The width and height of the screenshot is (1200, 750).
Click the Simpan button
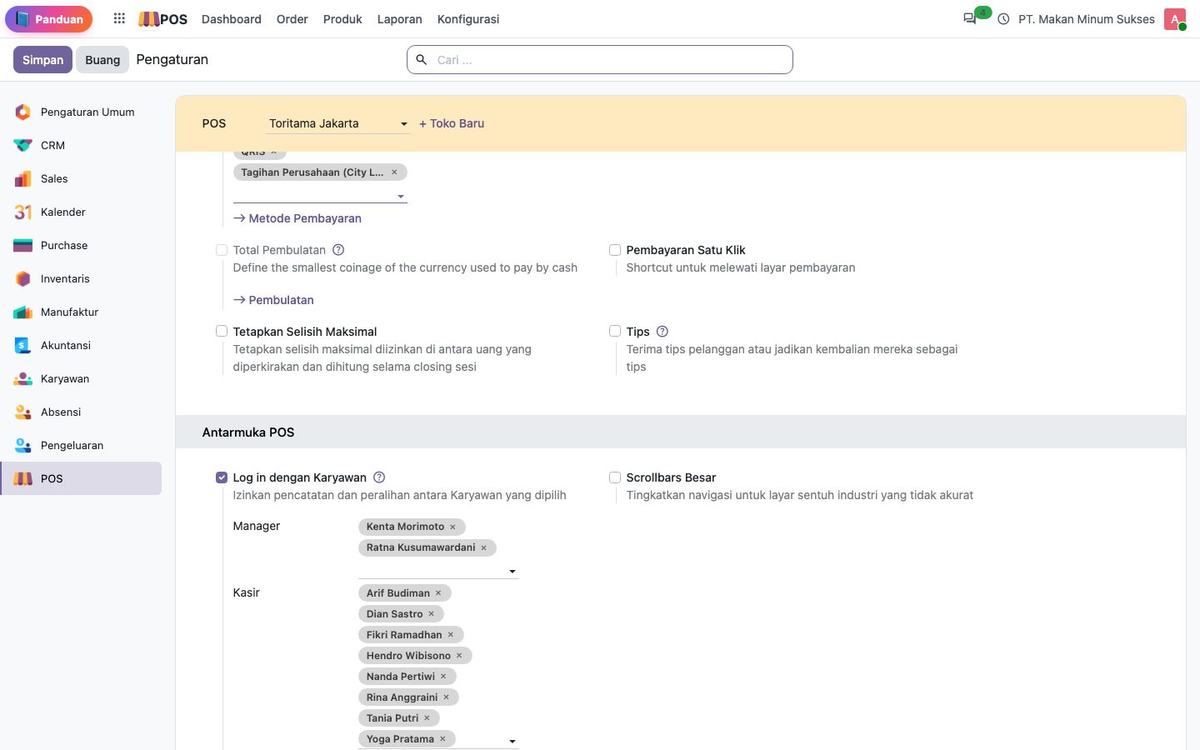43,59
